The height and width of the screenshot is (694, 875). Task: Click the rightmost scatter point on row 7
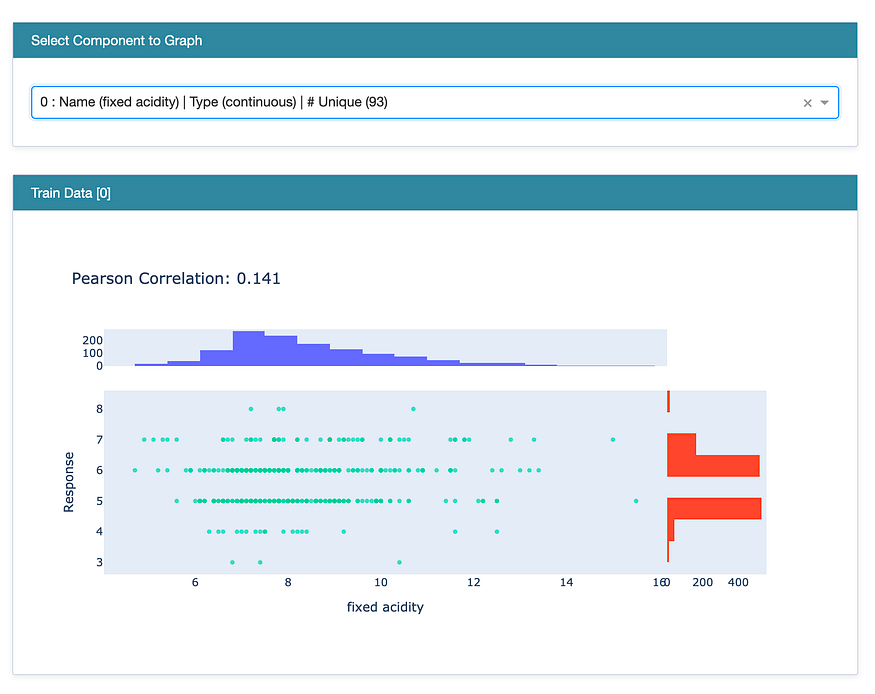[613, 440]
